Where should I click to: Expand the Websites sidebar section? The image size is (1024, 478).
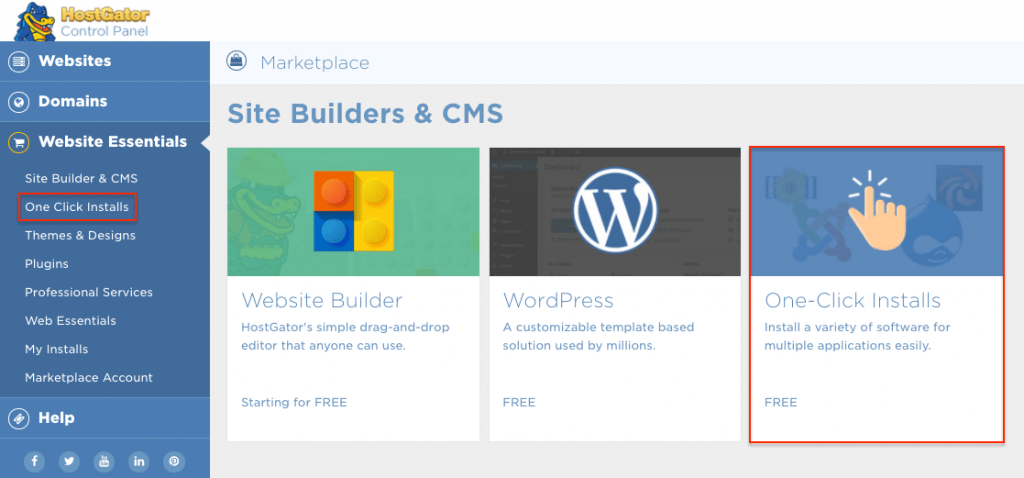click(75, 61)
